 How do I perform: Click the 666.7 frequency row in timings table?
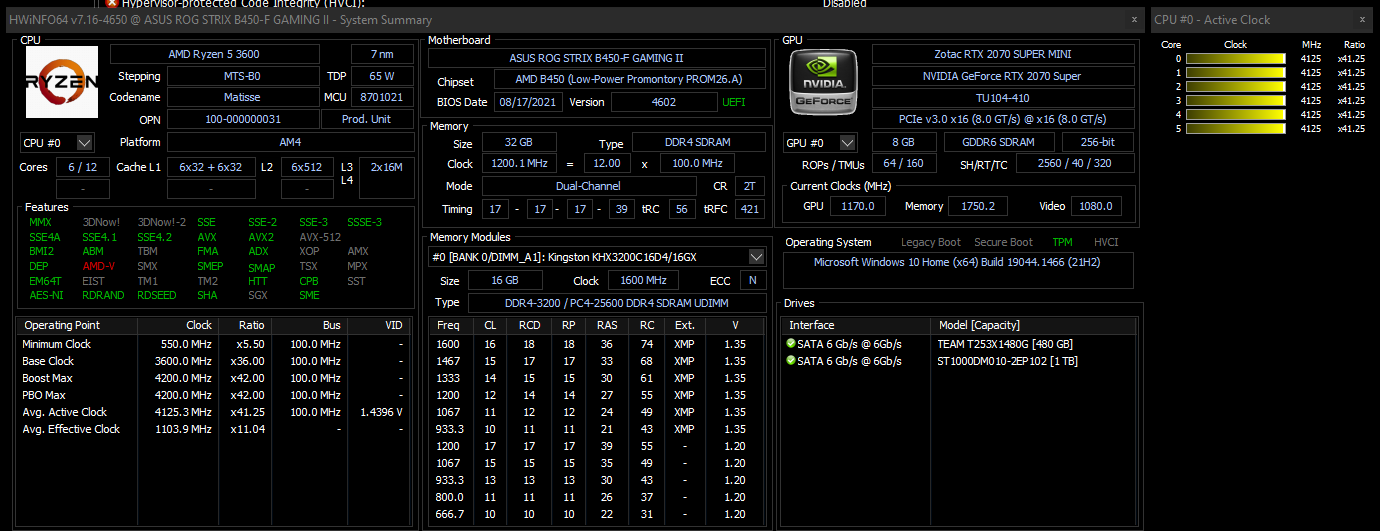point(597,514)
